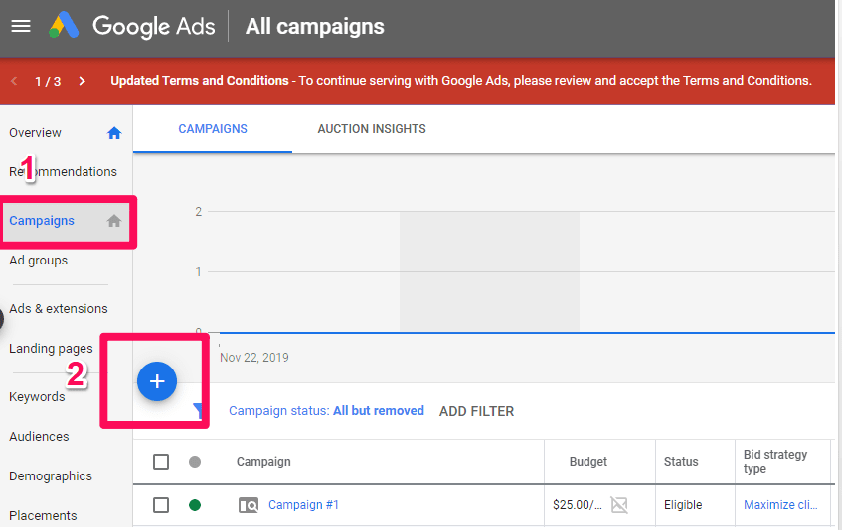Click the ADD FILTER button

(x=476, y=411)
